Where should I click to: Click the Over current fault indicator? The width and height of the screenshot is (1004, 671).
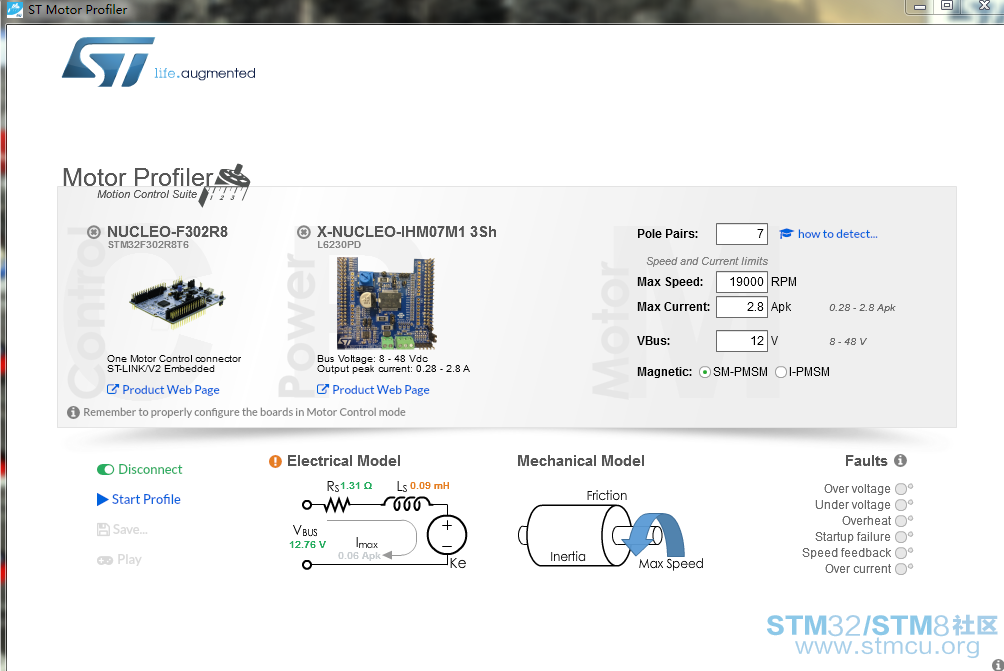[902, 569]
